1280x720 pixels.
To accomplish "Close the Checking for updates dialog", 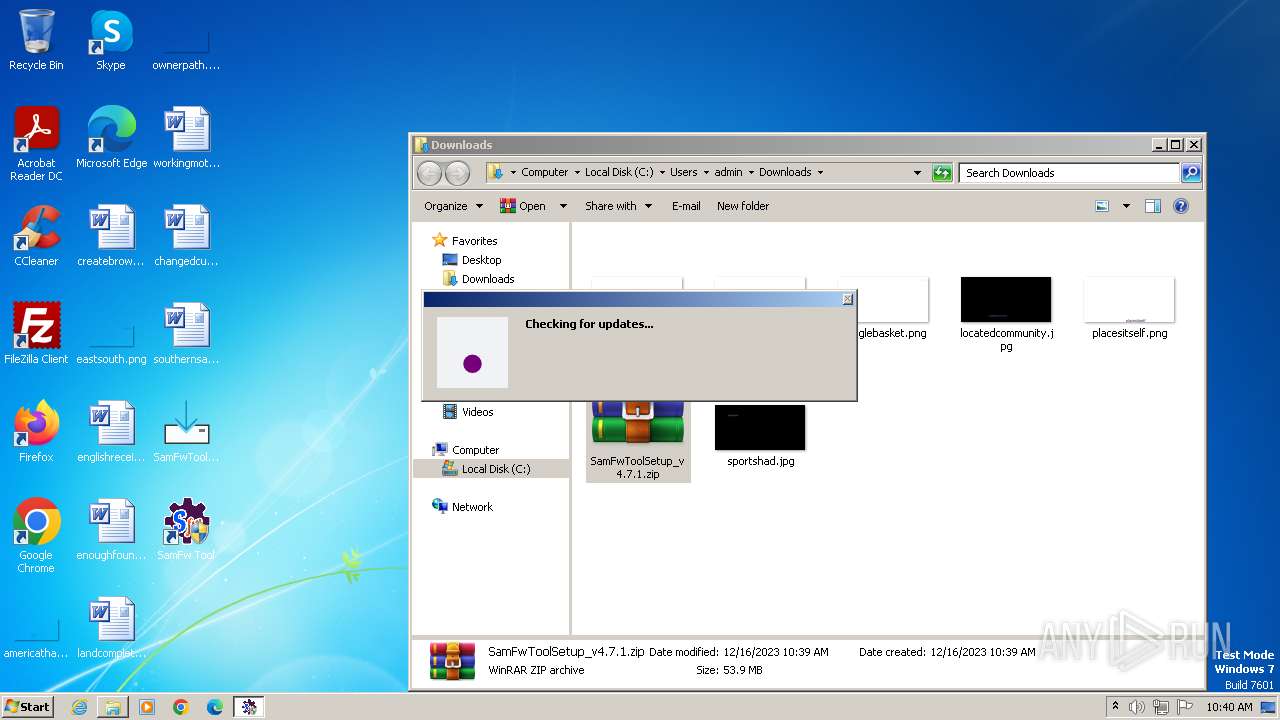I will click(x=847, y=299).
